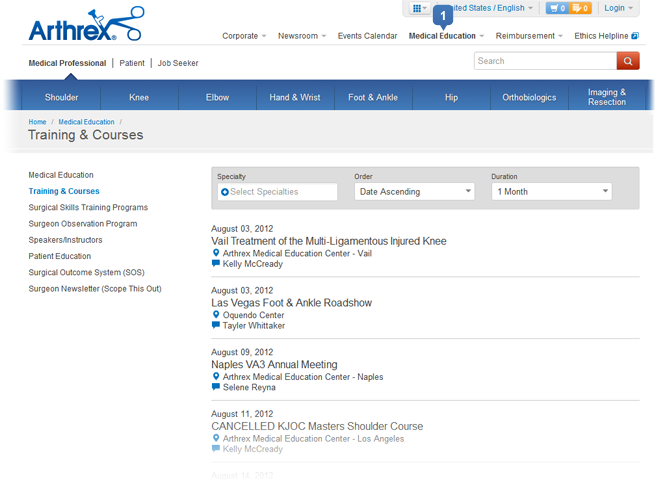660x492 pixels.
Task: Click inside the Search field
Action: tap(546, 61)
